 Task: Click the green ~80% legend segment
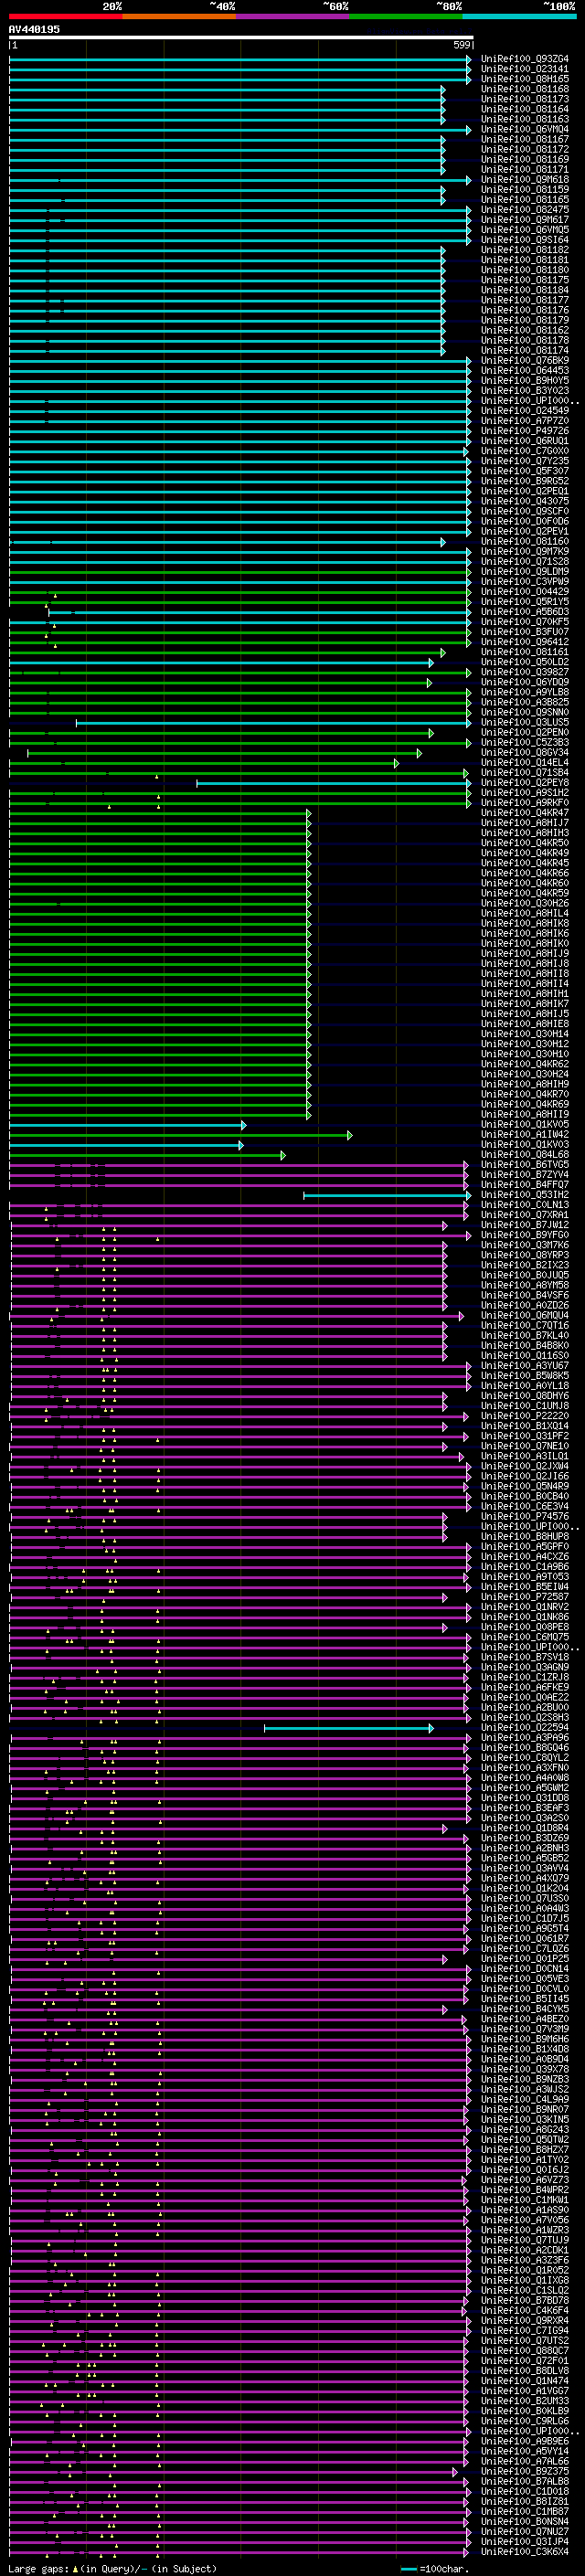coord(406,16)
